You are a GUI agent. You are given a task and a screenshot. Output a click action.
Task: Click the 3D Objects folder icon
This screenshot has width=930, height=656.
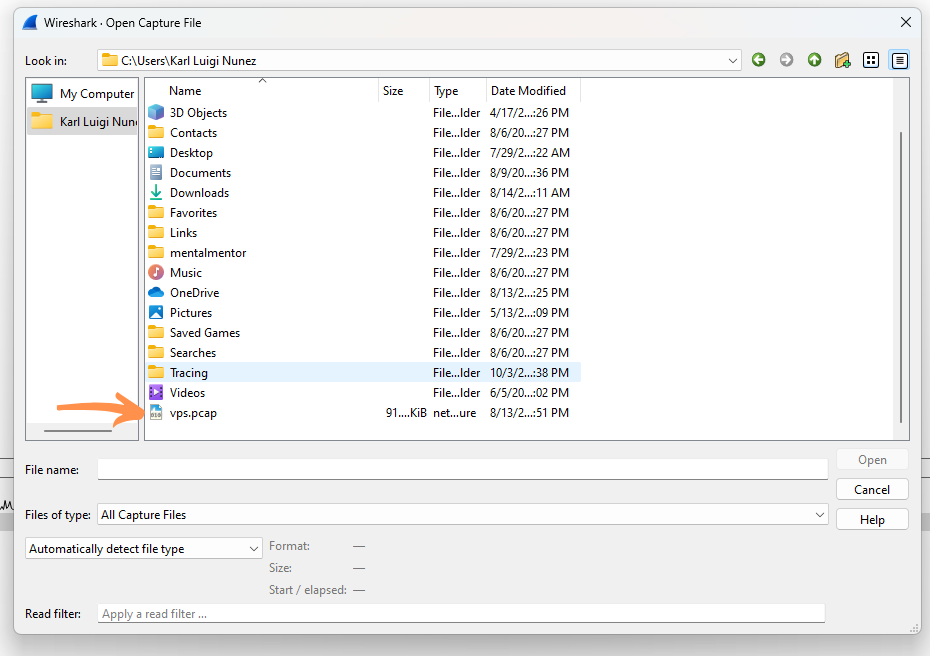tap(156, 112)
